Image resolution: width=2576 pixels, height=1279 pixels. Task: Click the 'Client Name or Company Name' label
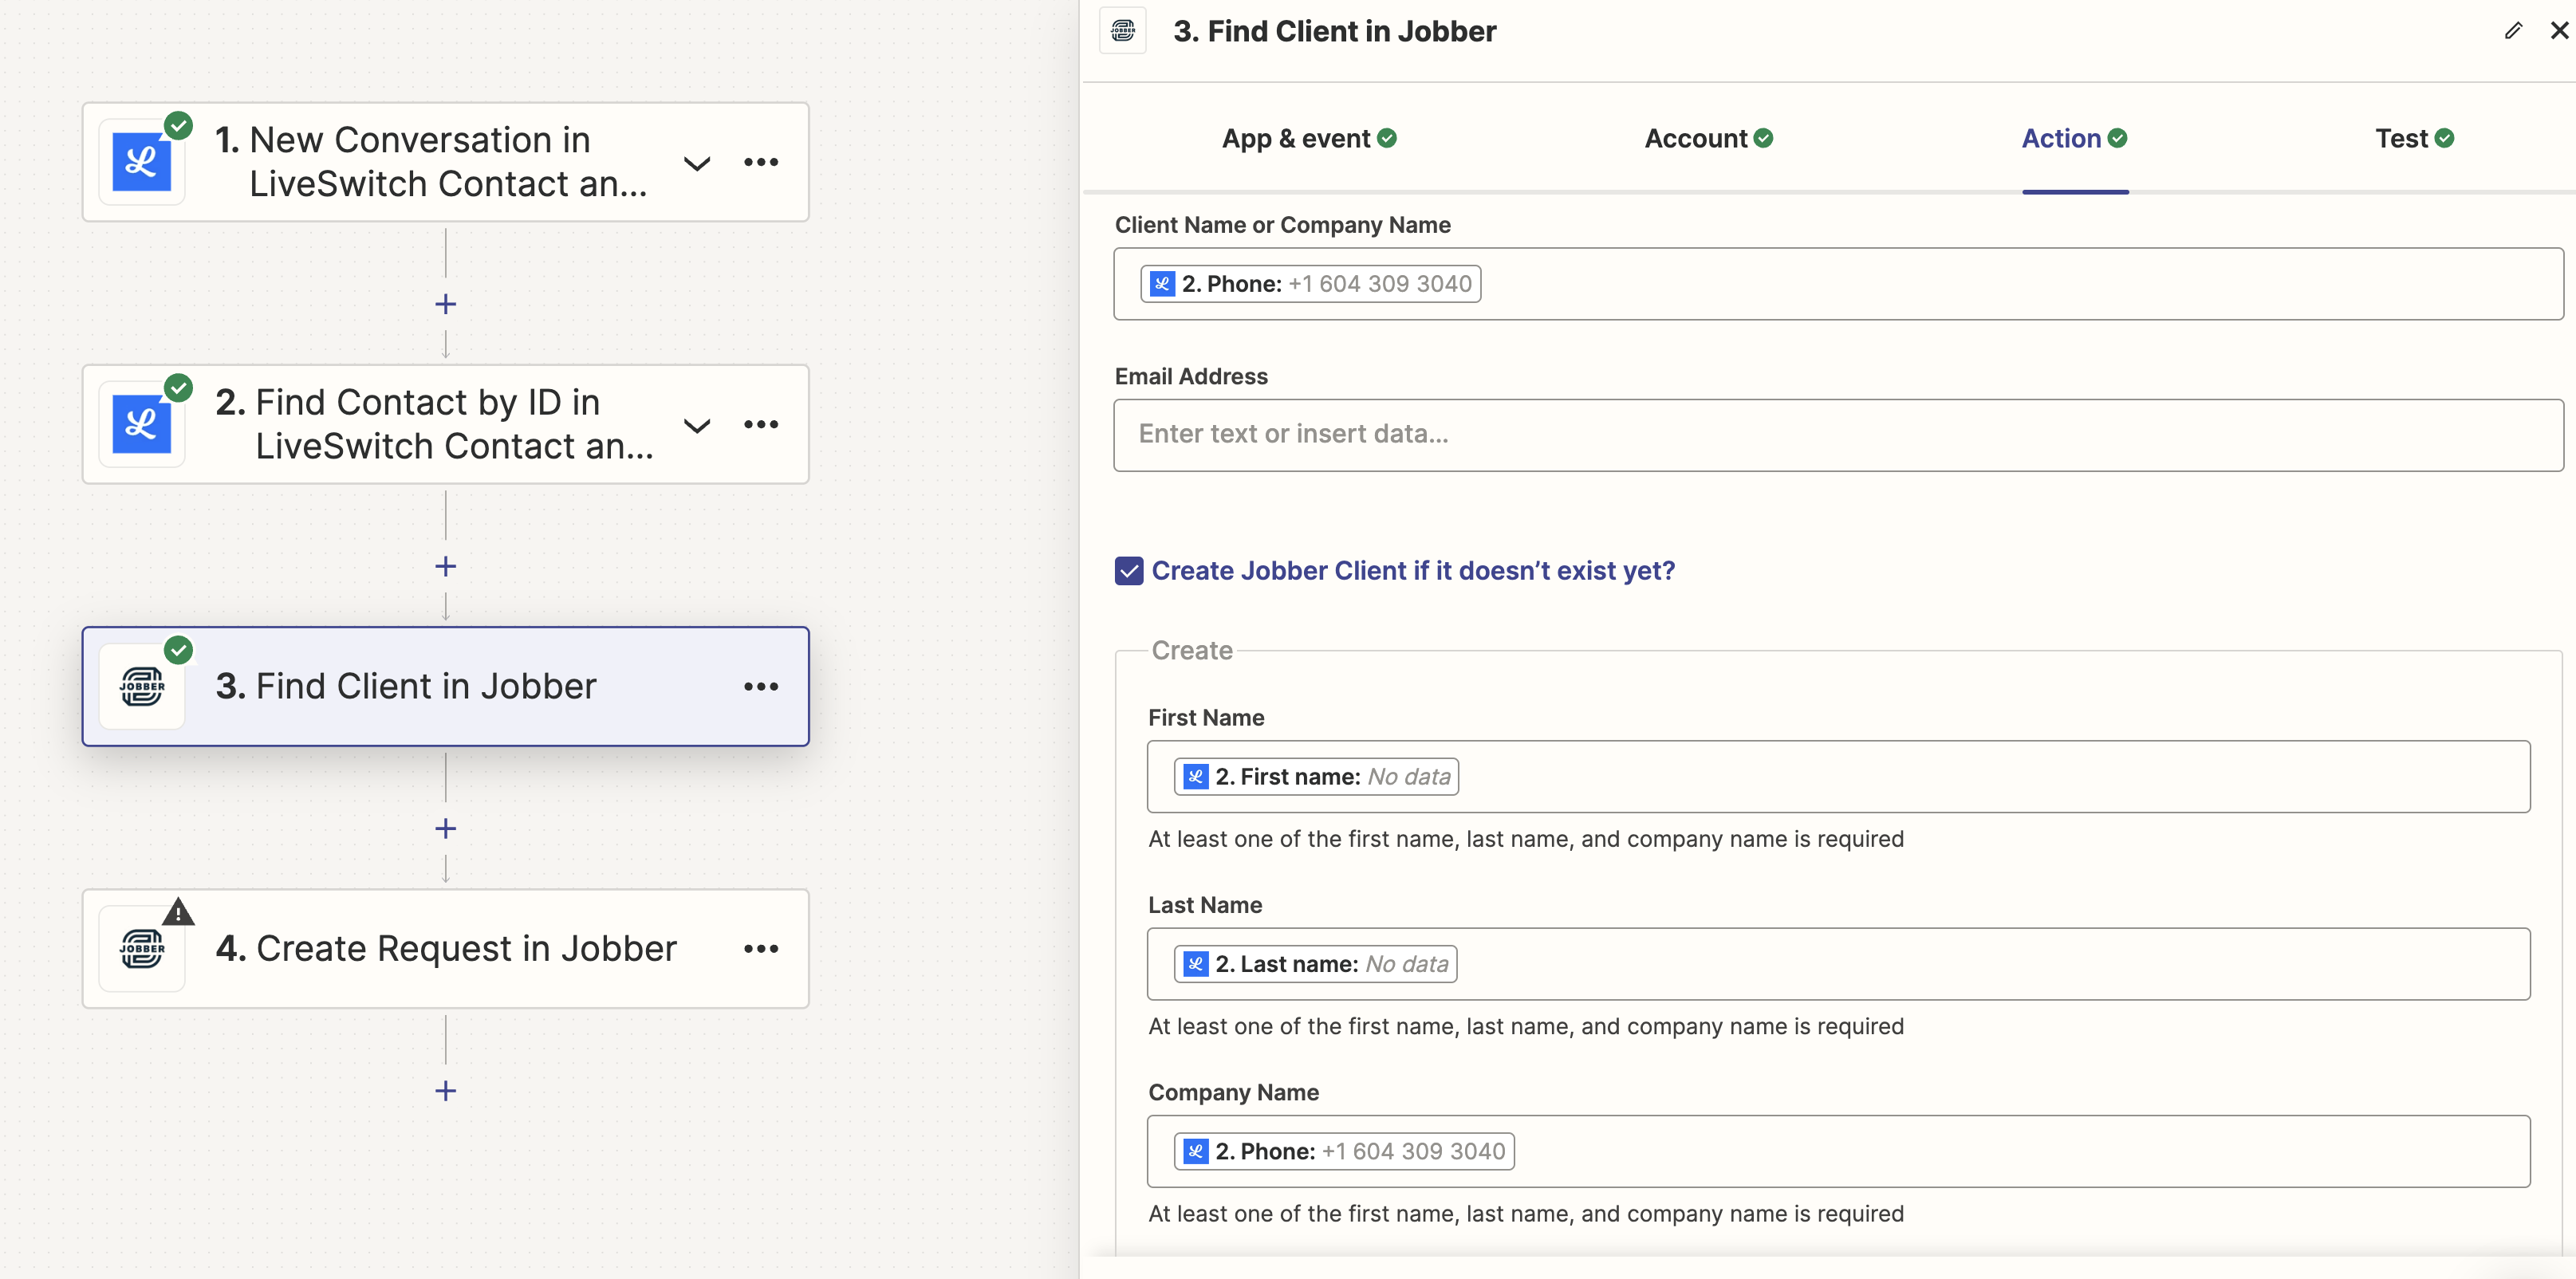coord(1282,225)
